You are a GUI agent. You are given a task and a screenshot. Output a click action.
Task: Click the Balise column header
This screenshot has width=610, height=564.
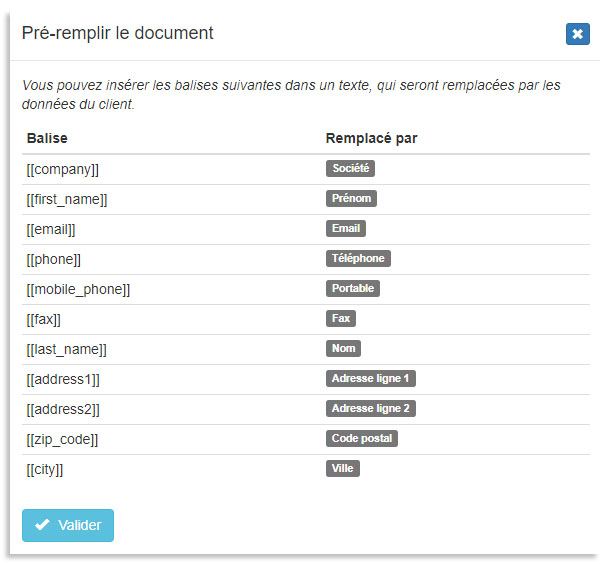tap(47, 138)
